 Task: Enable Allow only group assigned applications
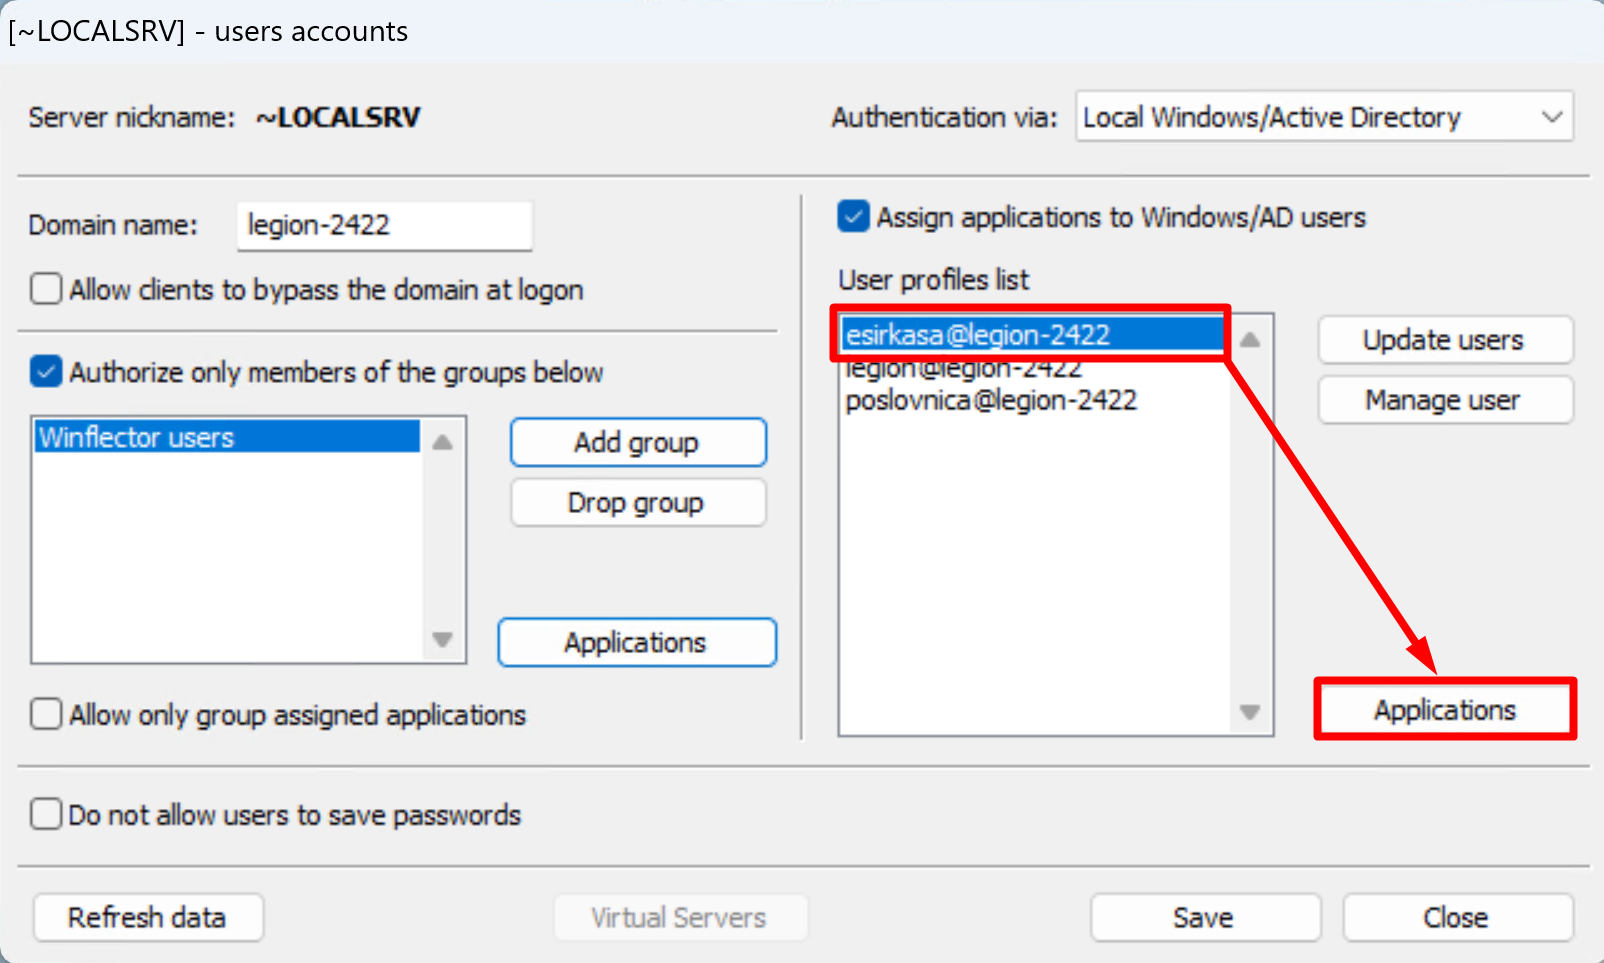pyautogui.click(x=46, y=715)
